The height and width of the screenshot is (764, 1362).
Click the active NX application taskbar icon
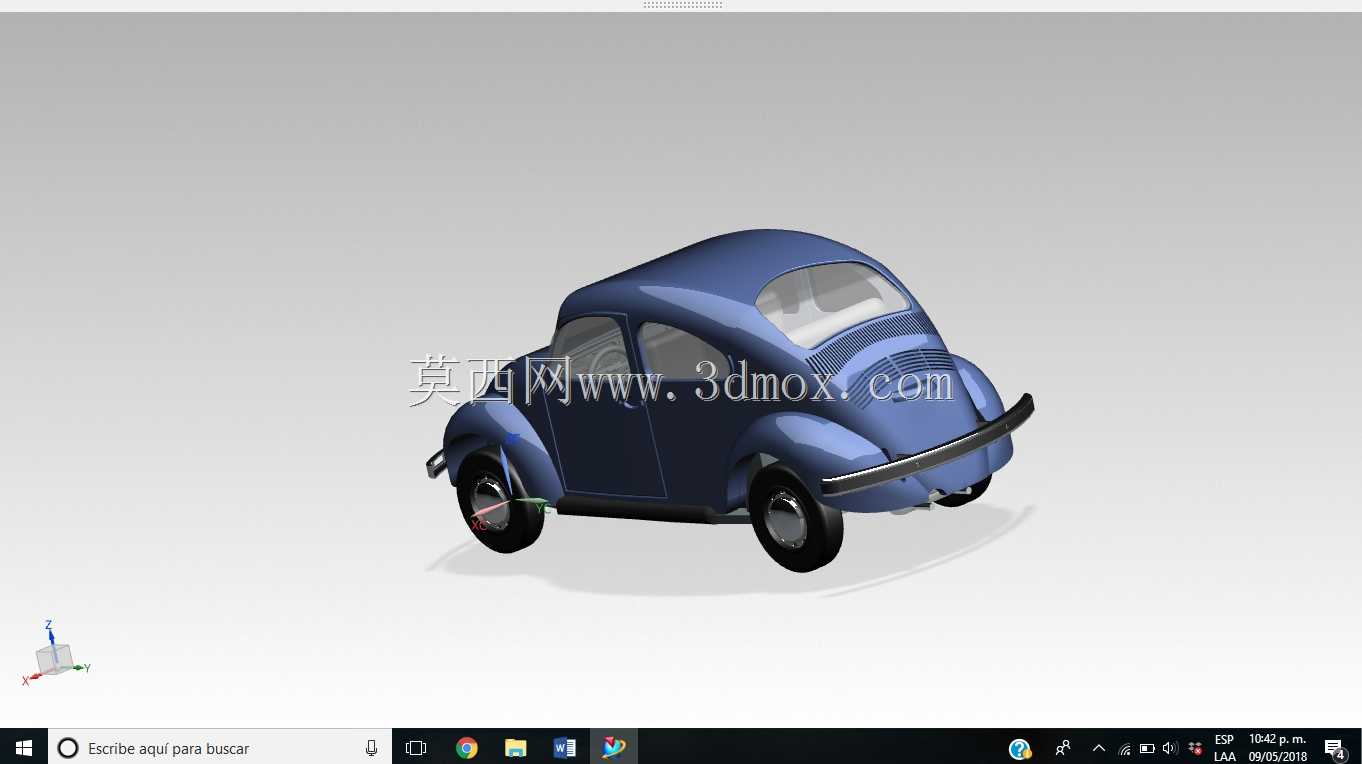(x=613, y=747)
